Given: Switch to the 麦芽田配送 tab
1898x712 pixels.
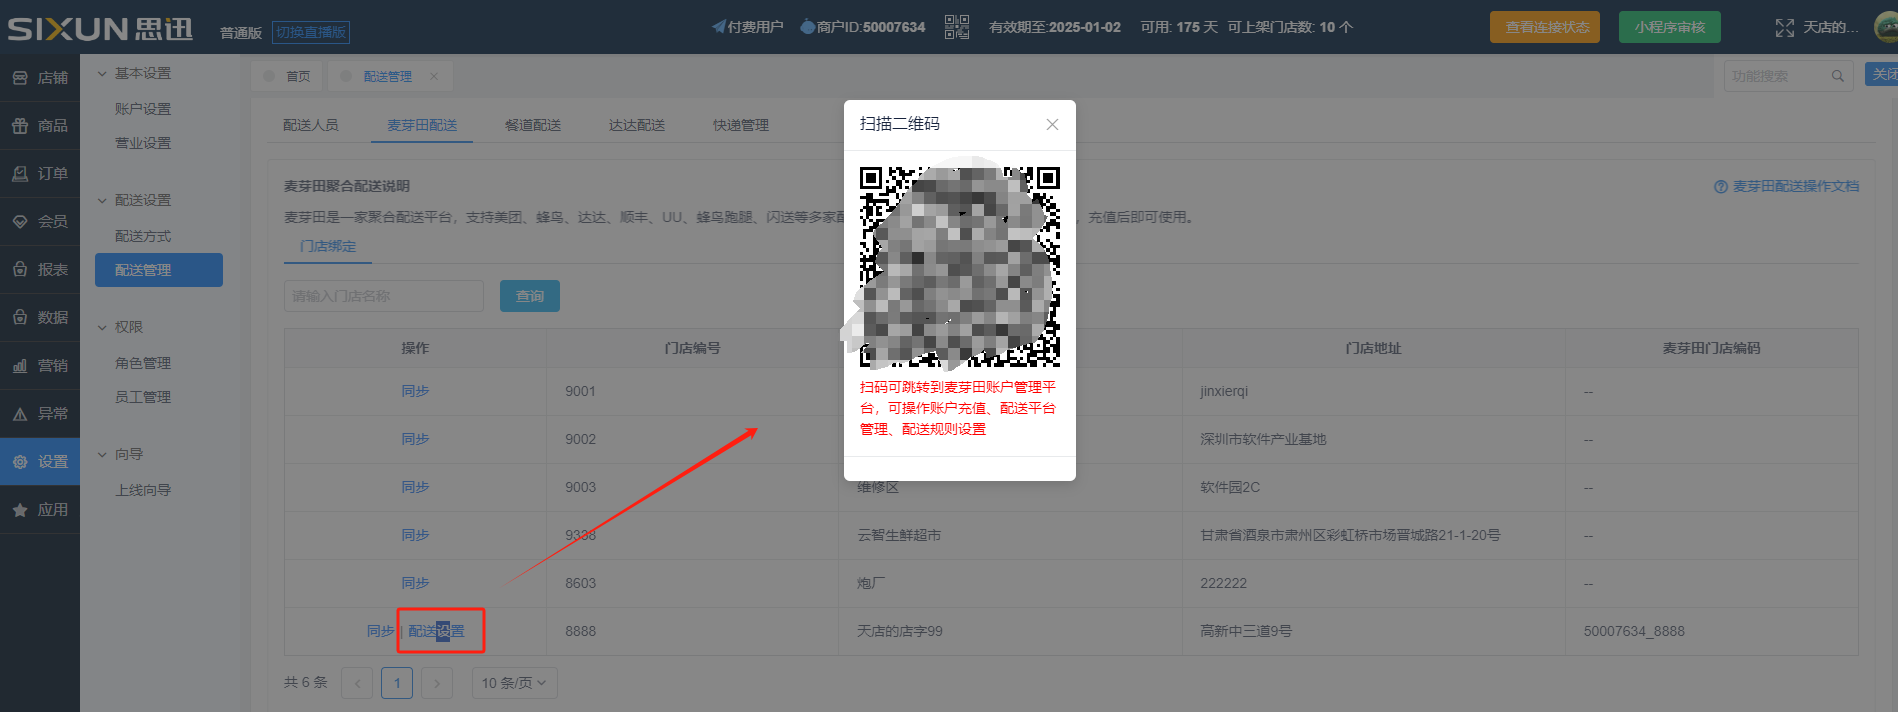Looking at the screenshot, I should pyautogui.click(x=422, y=125).
